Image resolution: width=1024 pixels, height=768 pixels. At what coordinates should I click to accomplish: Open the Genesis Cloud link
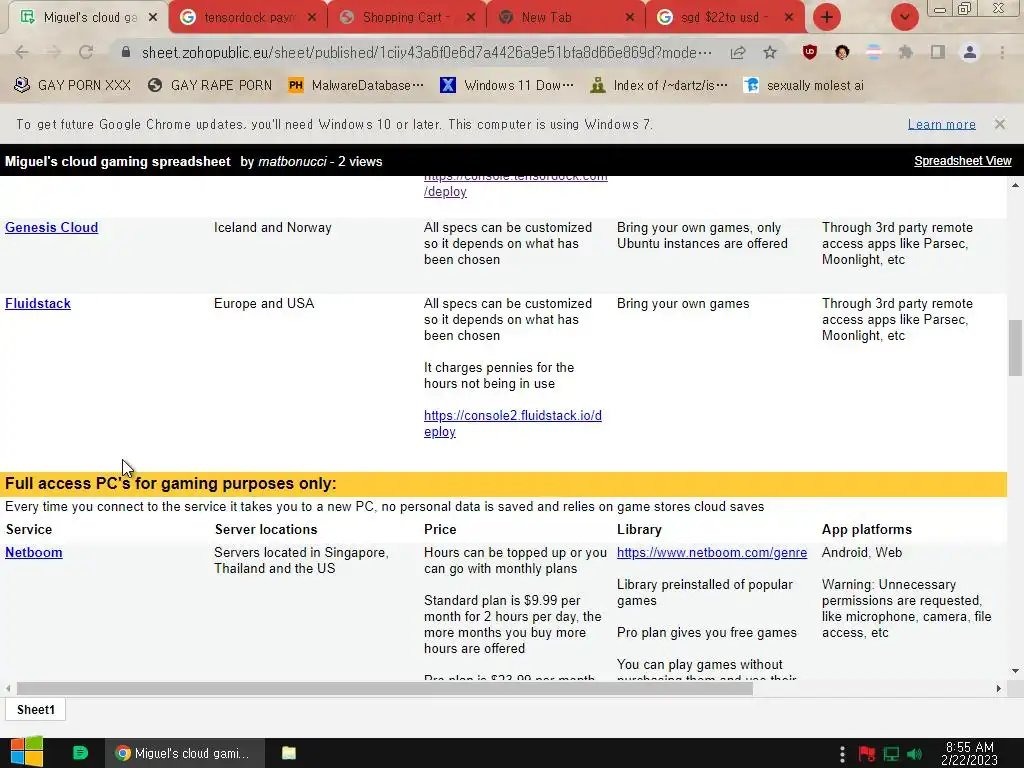(x=52, y=227)
